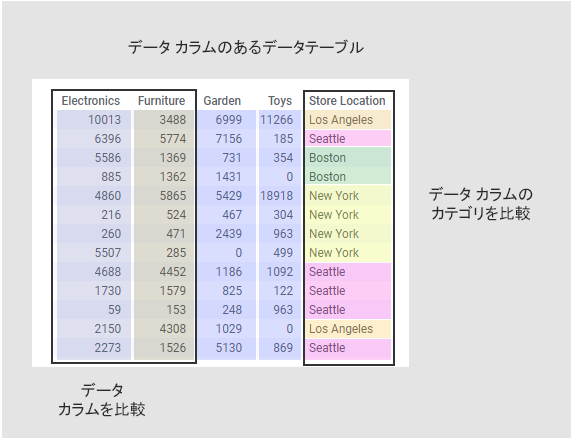This screenshot has height=439, width=571.
Task: Click New York in the 4860 row
Action: click(x=334, y=195)
